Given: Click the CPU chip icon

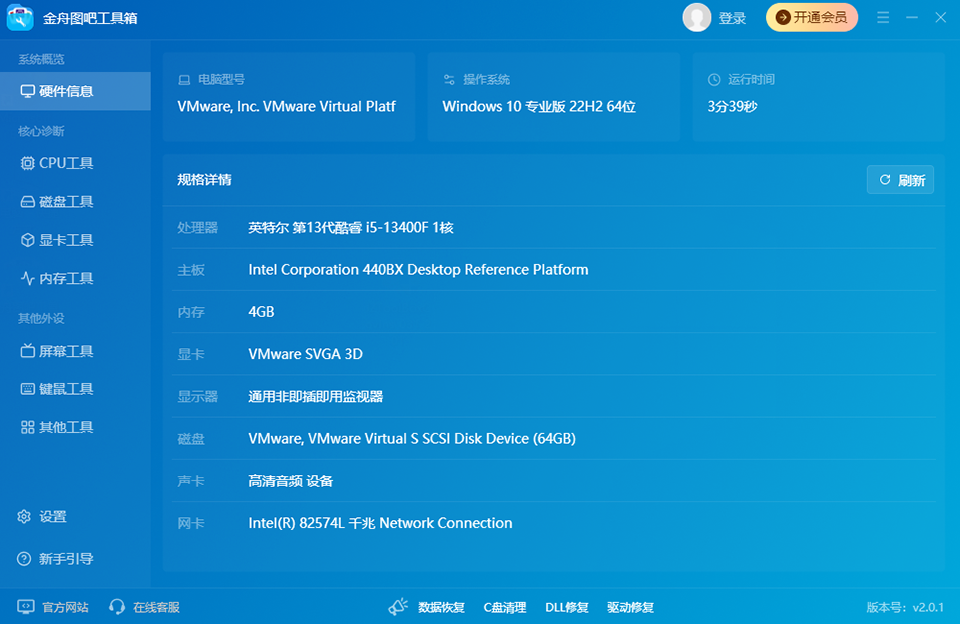Looking at the screenshot, I should point(28,163).
